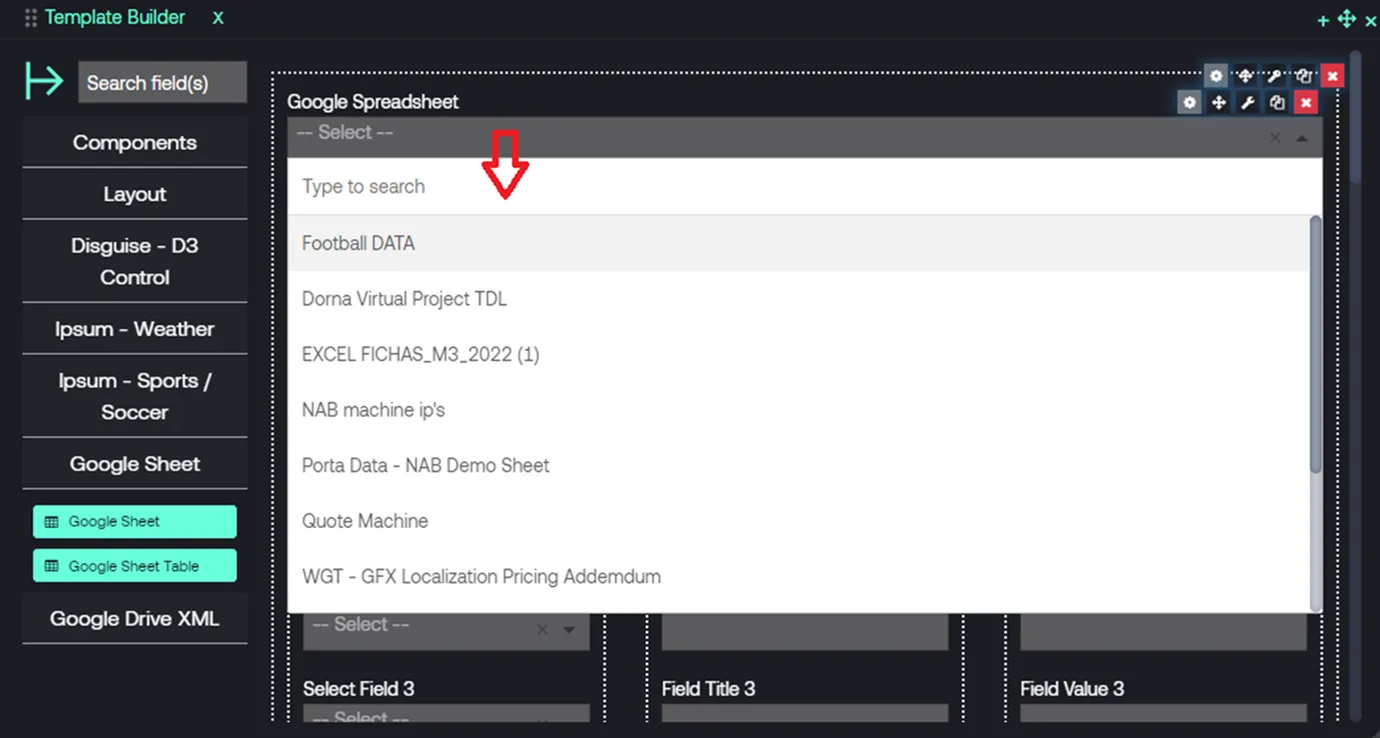1380x738 pixels.
Task: Click the green move arrows icon in the header
Action: coord(1347,19)
